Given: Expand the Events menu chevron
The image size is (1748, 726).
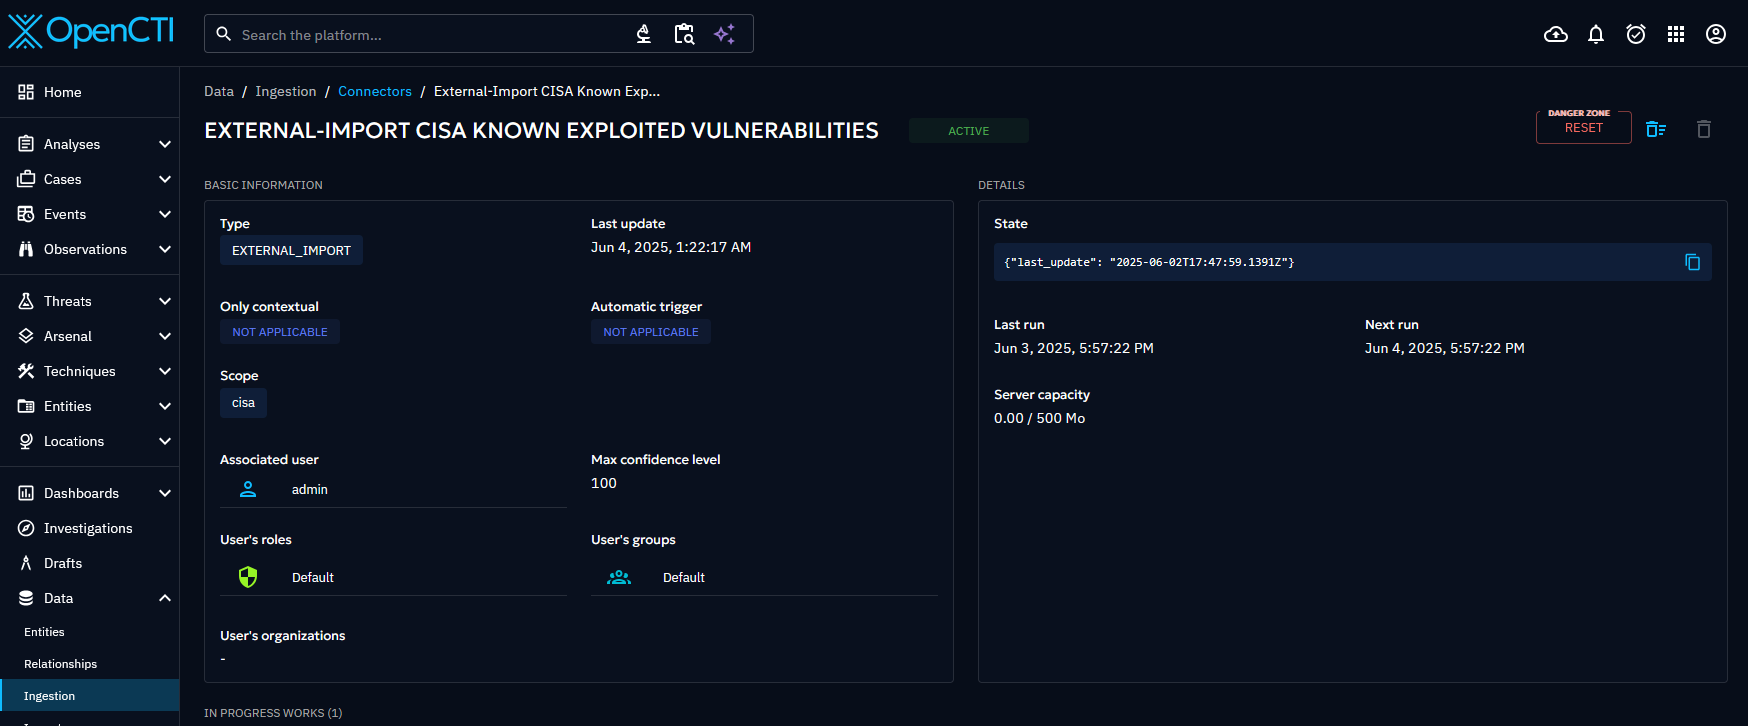Looking at the screenshot, I should 165,214.
